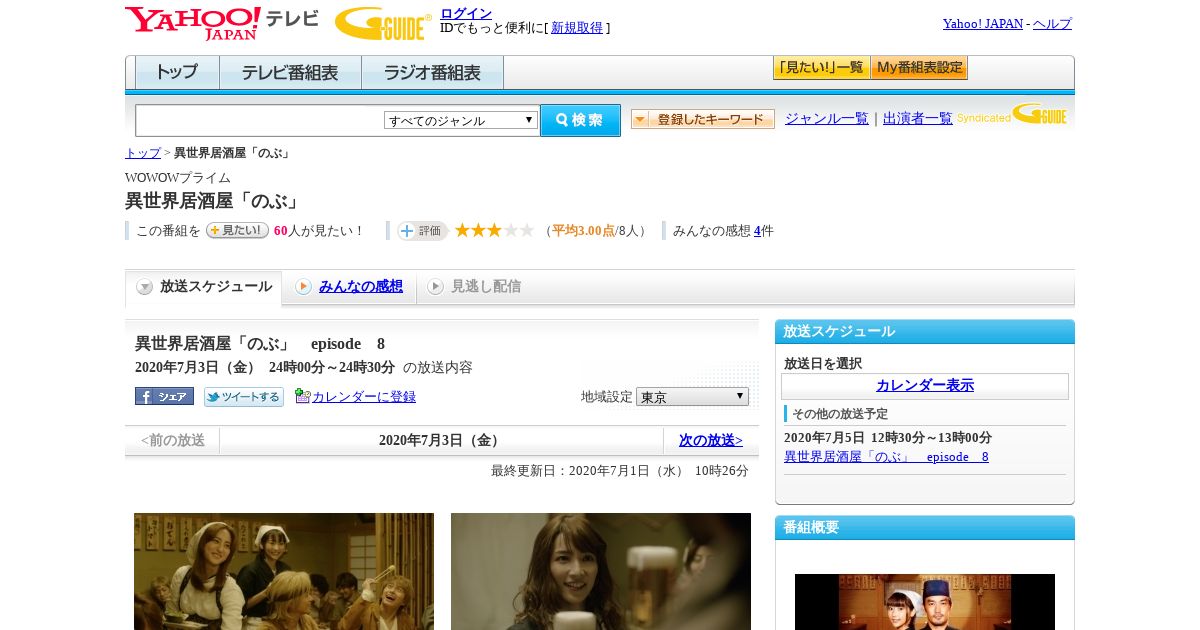Open the ジャンル一覧 link
The image size is (1200, 630).
coord(827,118)
